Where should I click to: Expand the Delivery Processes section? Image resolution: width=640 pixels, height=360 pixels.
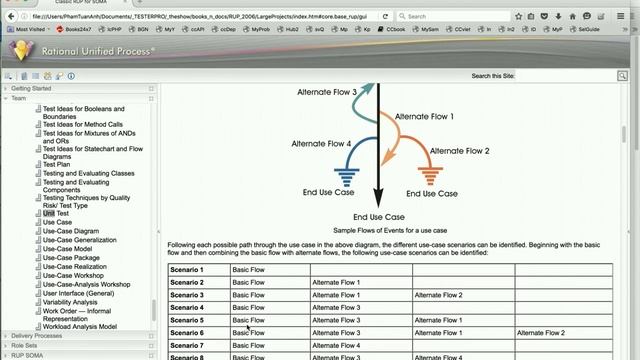[5, 336]
